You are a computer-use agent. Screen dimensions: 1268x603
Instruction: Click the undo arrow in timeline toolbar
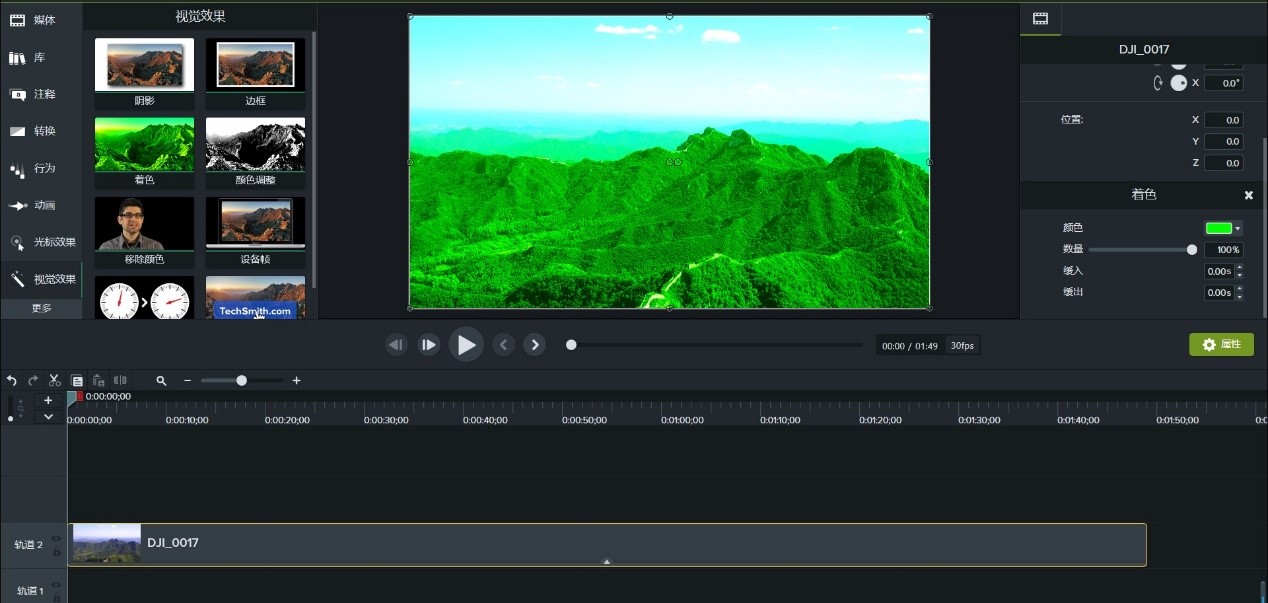click(12, 381)
